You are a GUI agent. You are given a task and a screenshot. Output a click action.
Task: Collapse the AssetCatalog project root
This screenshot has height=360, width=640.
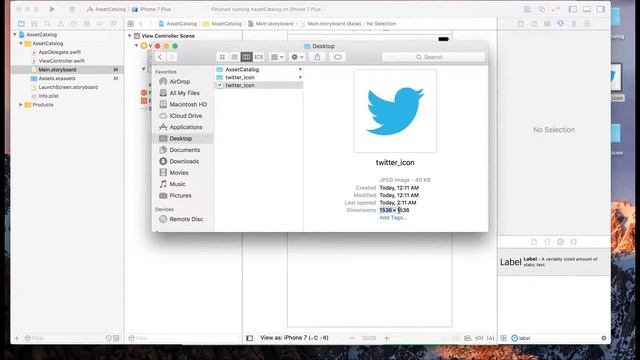pyautogui.click(x=15, y=35)
